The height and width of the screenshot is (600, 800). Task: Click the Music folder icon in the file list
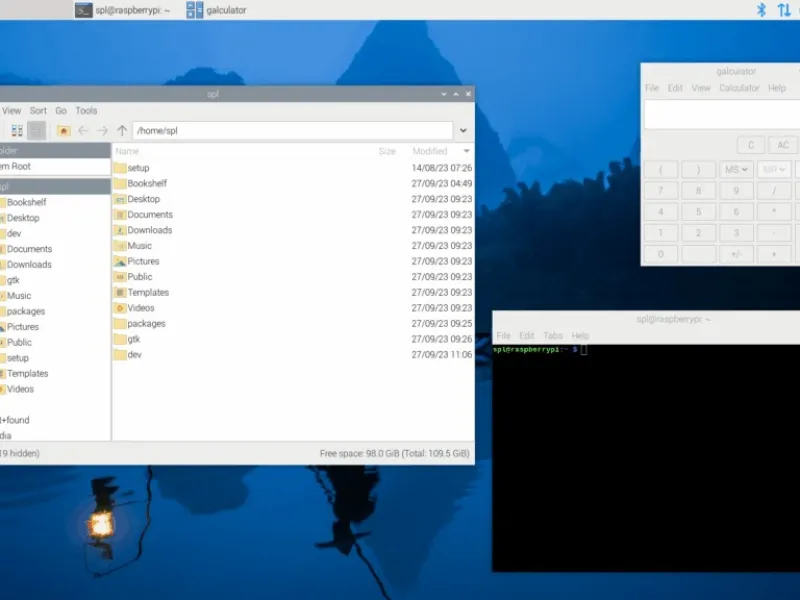pos(120,246)
